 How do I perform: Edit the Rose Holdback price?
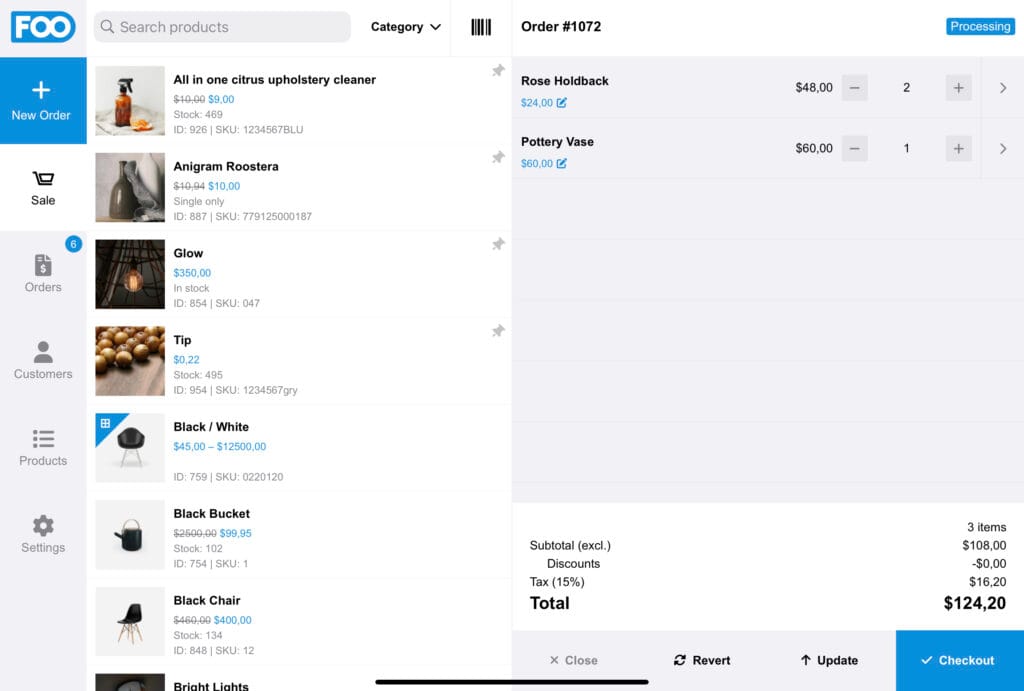[x=562, y=103]
